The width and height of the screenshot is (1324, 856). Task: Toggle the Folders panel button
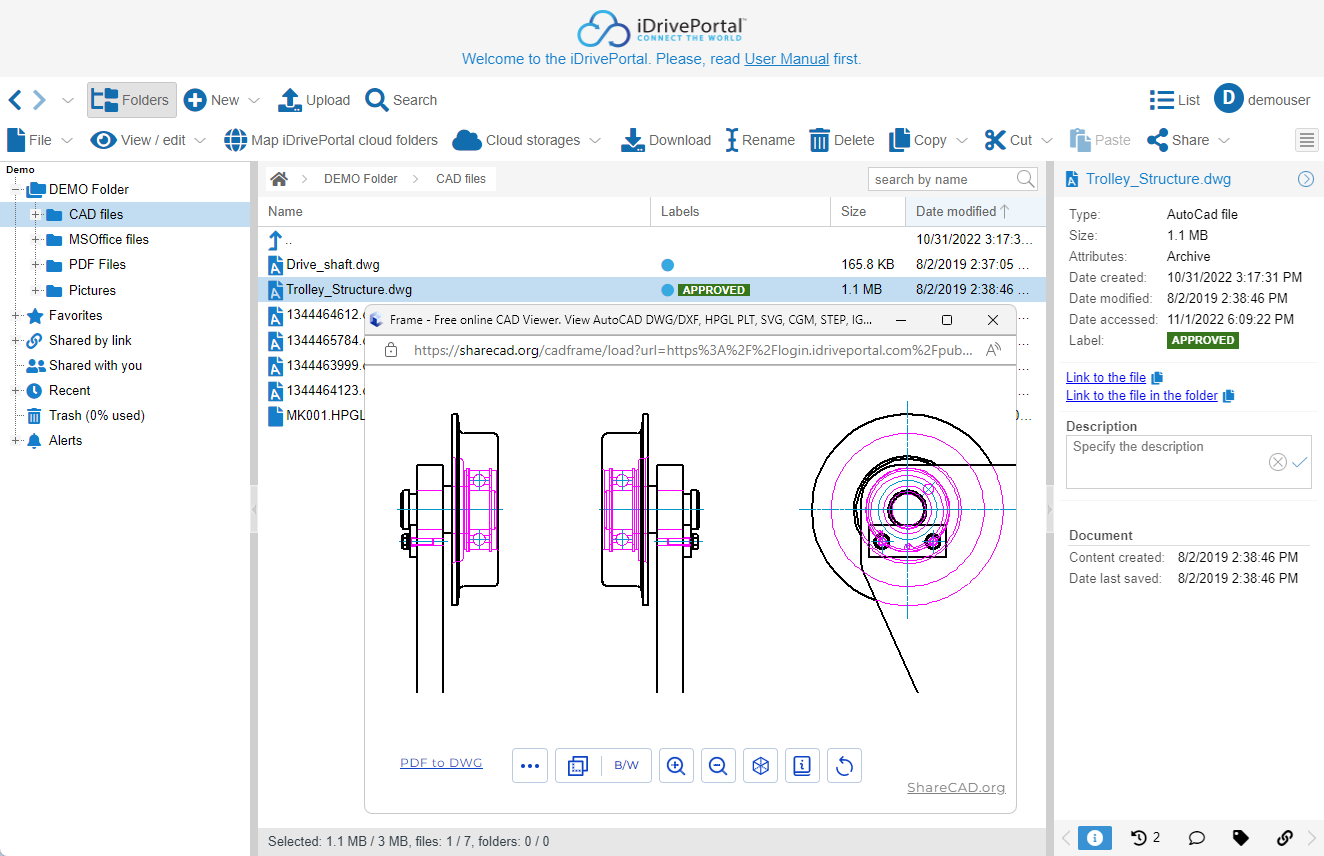point(132,100)
